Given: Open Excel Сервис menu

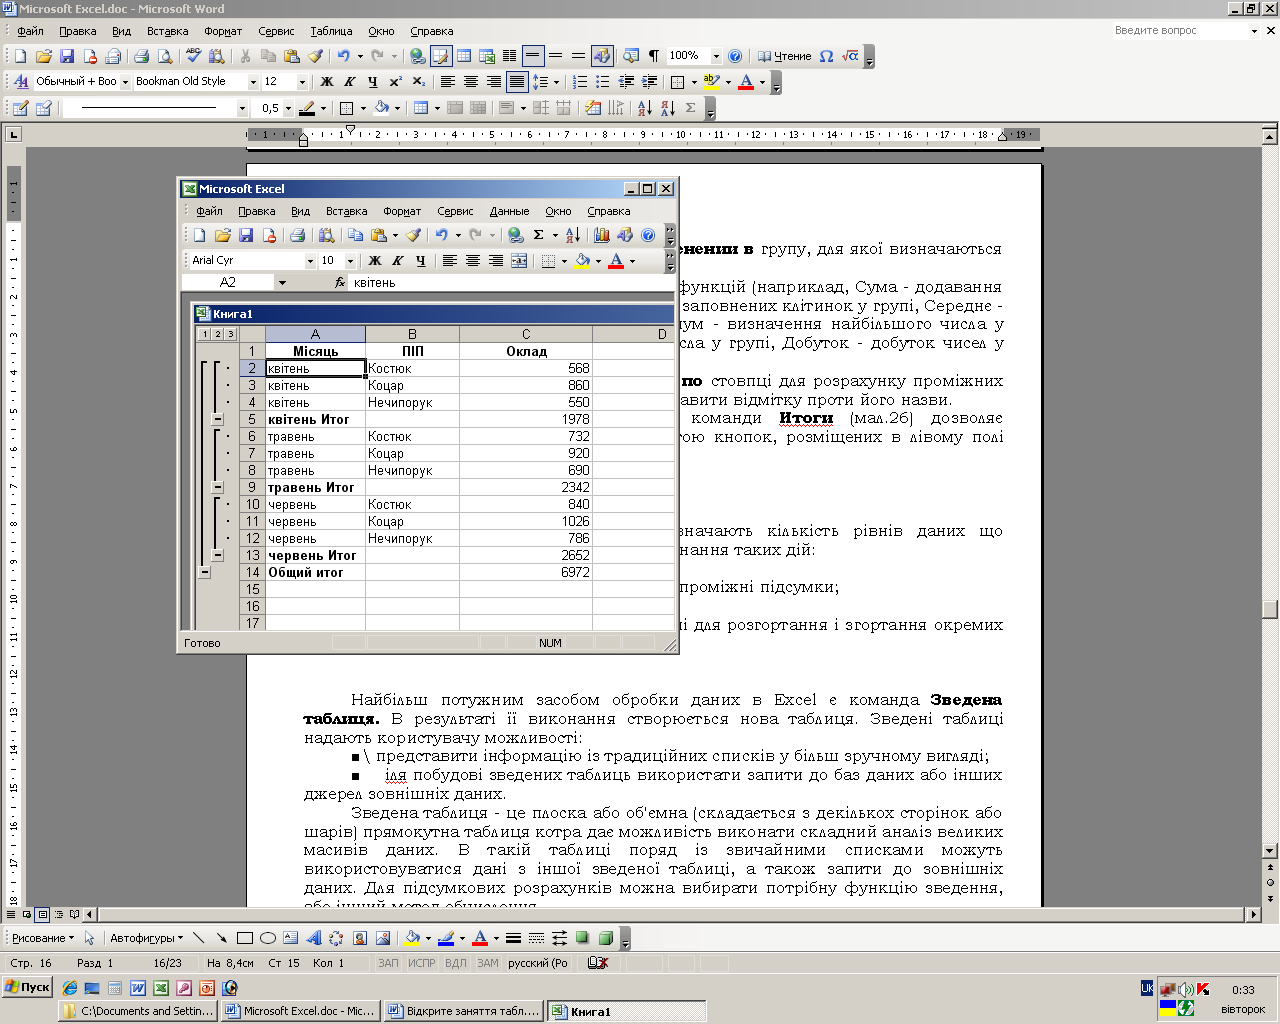Looking at the screenshot, I should click(455, 211).
